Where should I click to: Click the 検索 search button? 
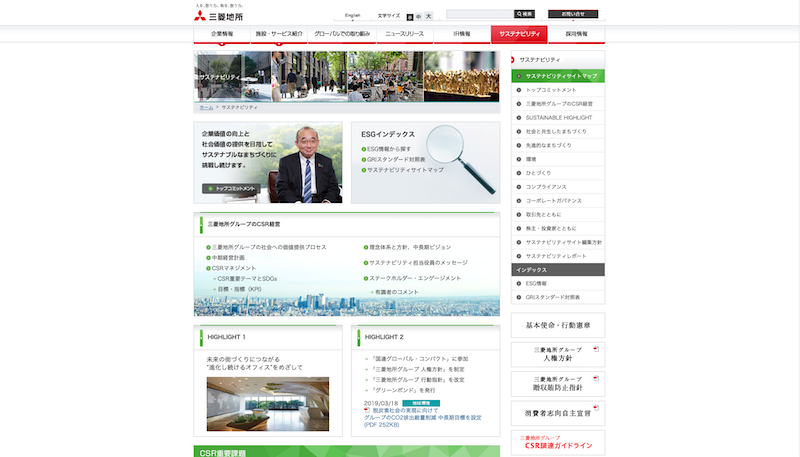pyautogui.click(x=524, y=14)
